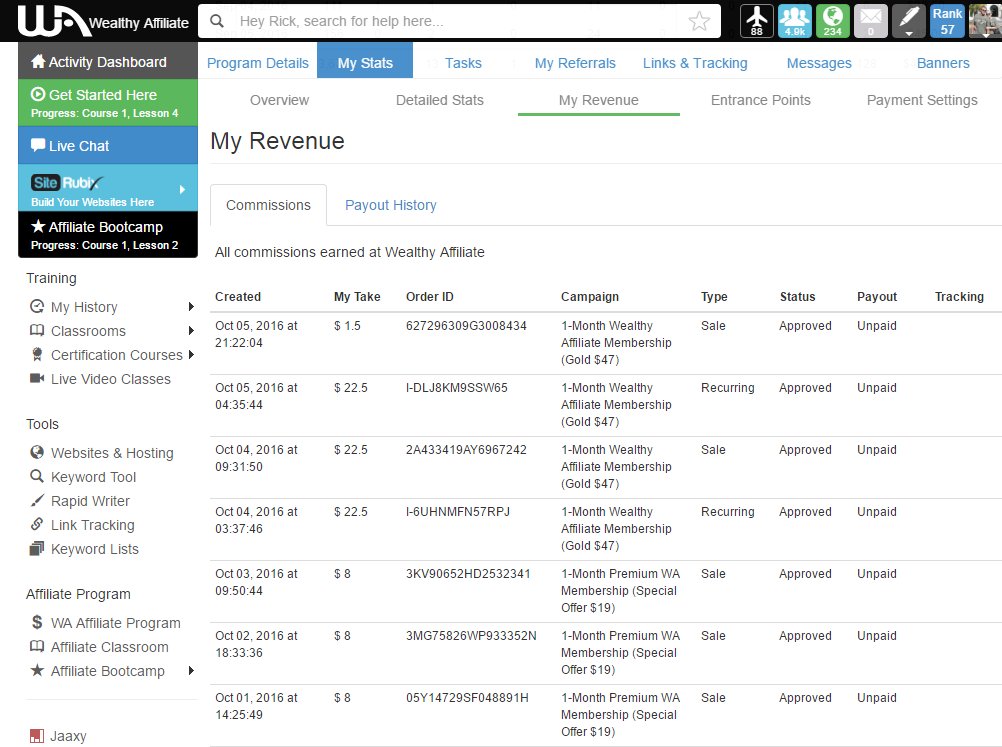Open the Activity Dashboard home icon

tap(38, 61)
